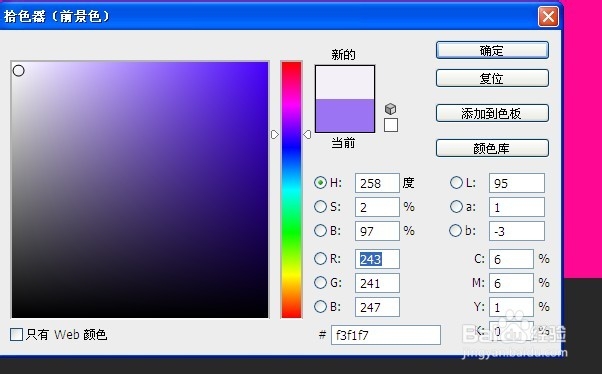Click 添加到色板 button

point(492,113)
